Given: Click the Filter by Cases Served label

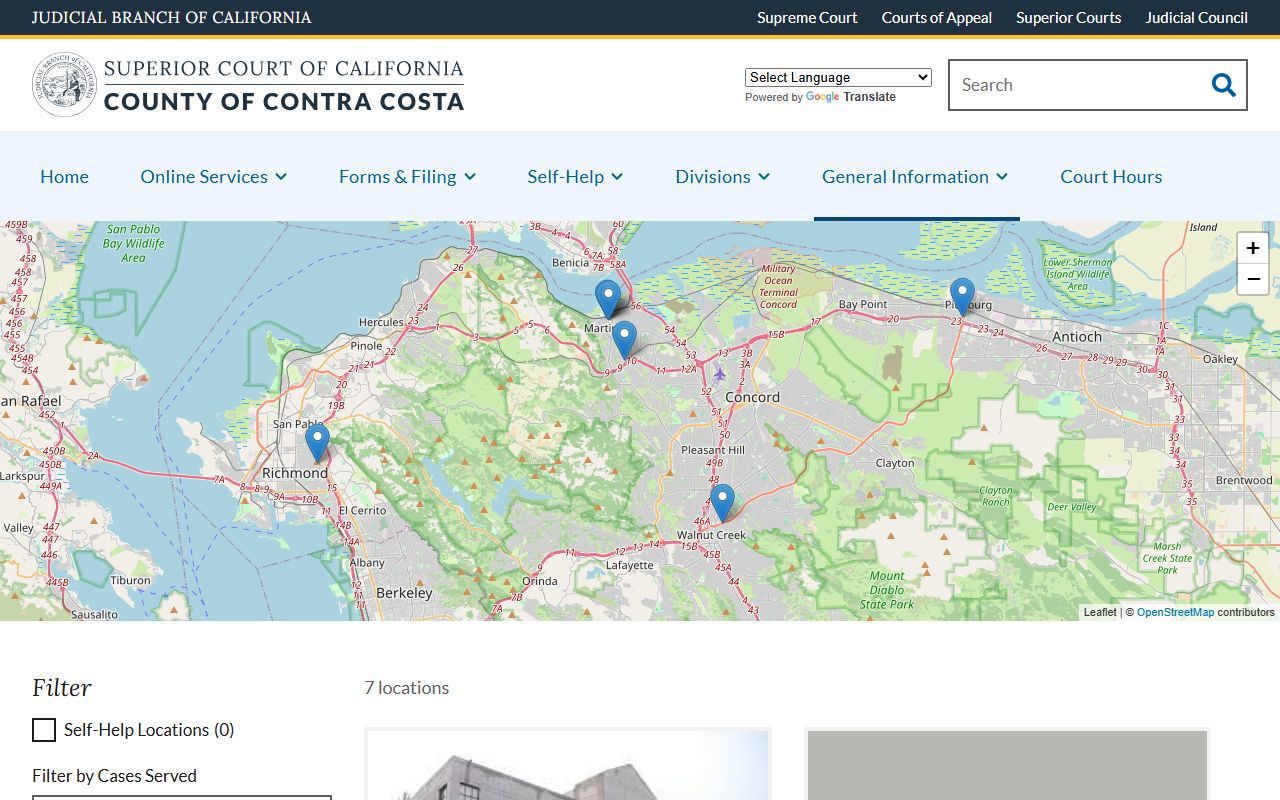Looking at the screenshot, I should tap(114, 776).
